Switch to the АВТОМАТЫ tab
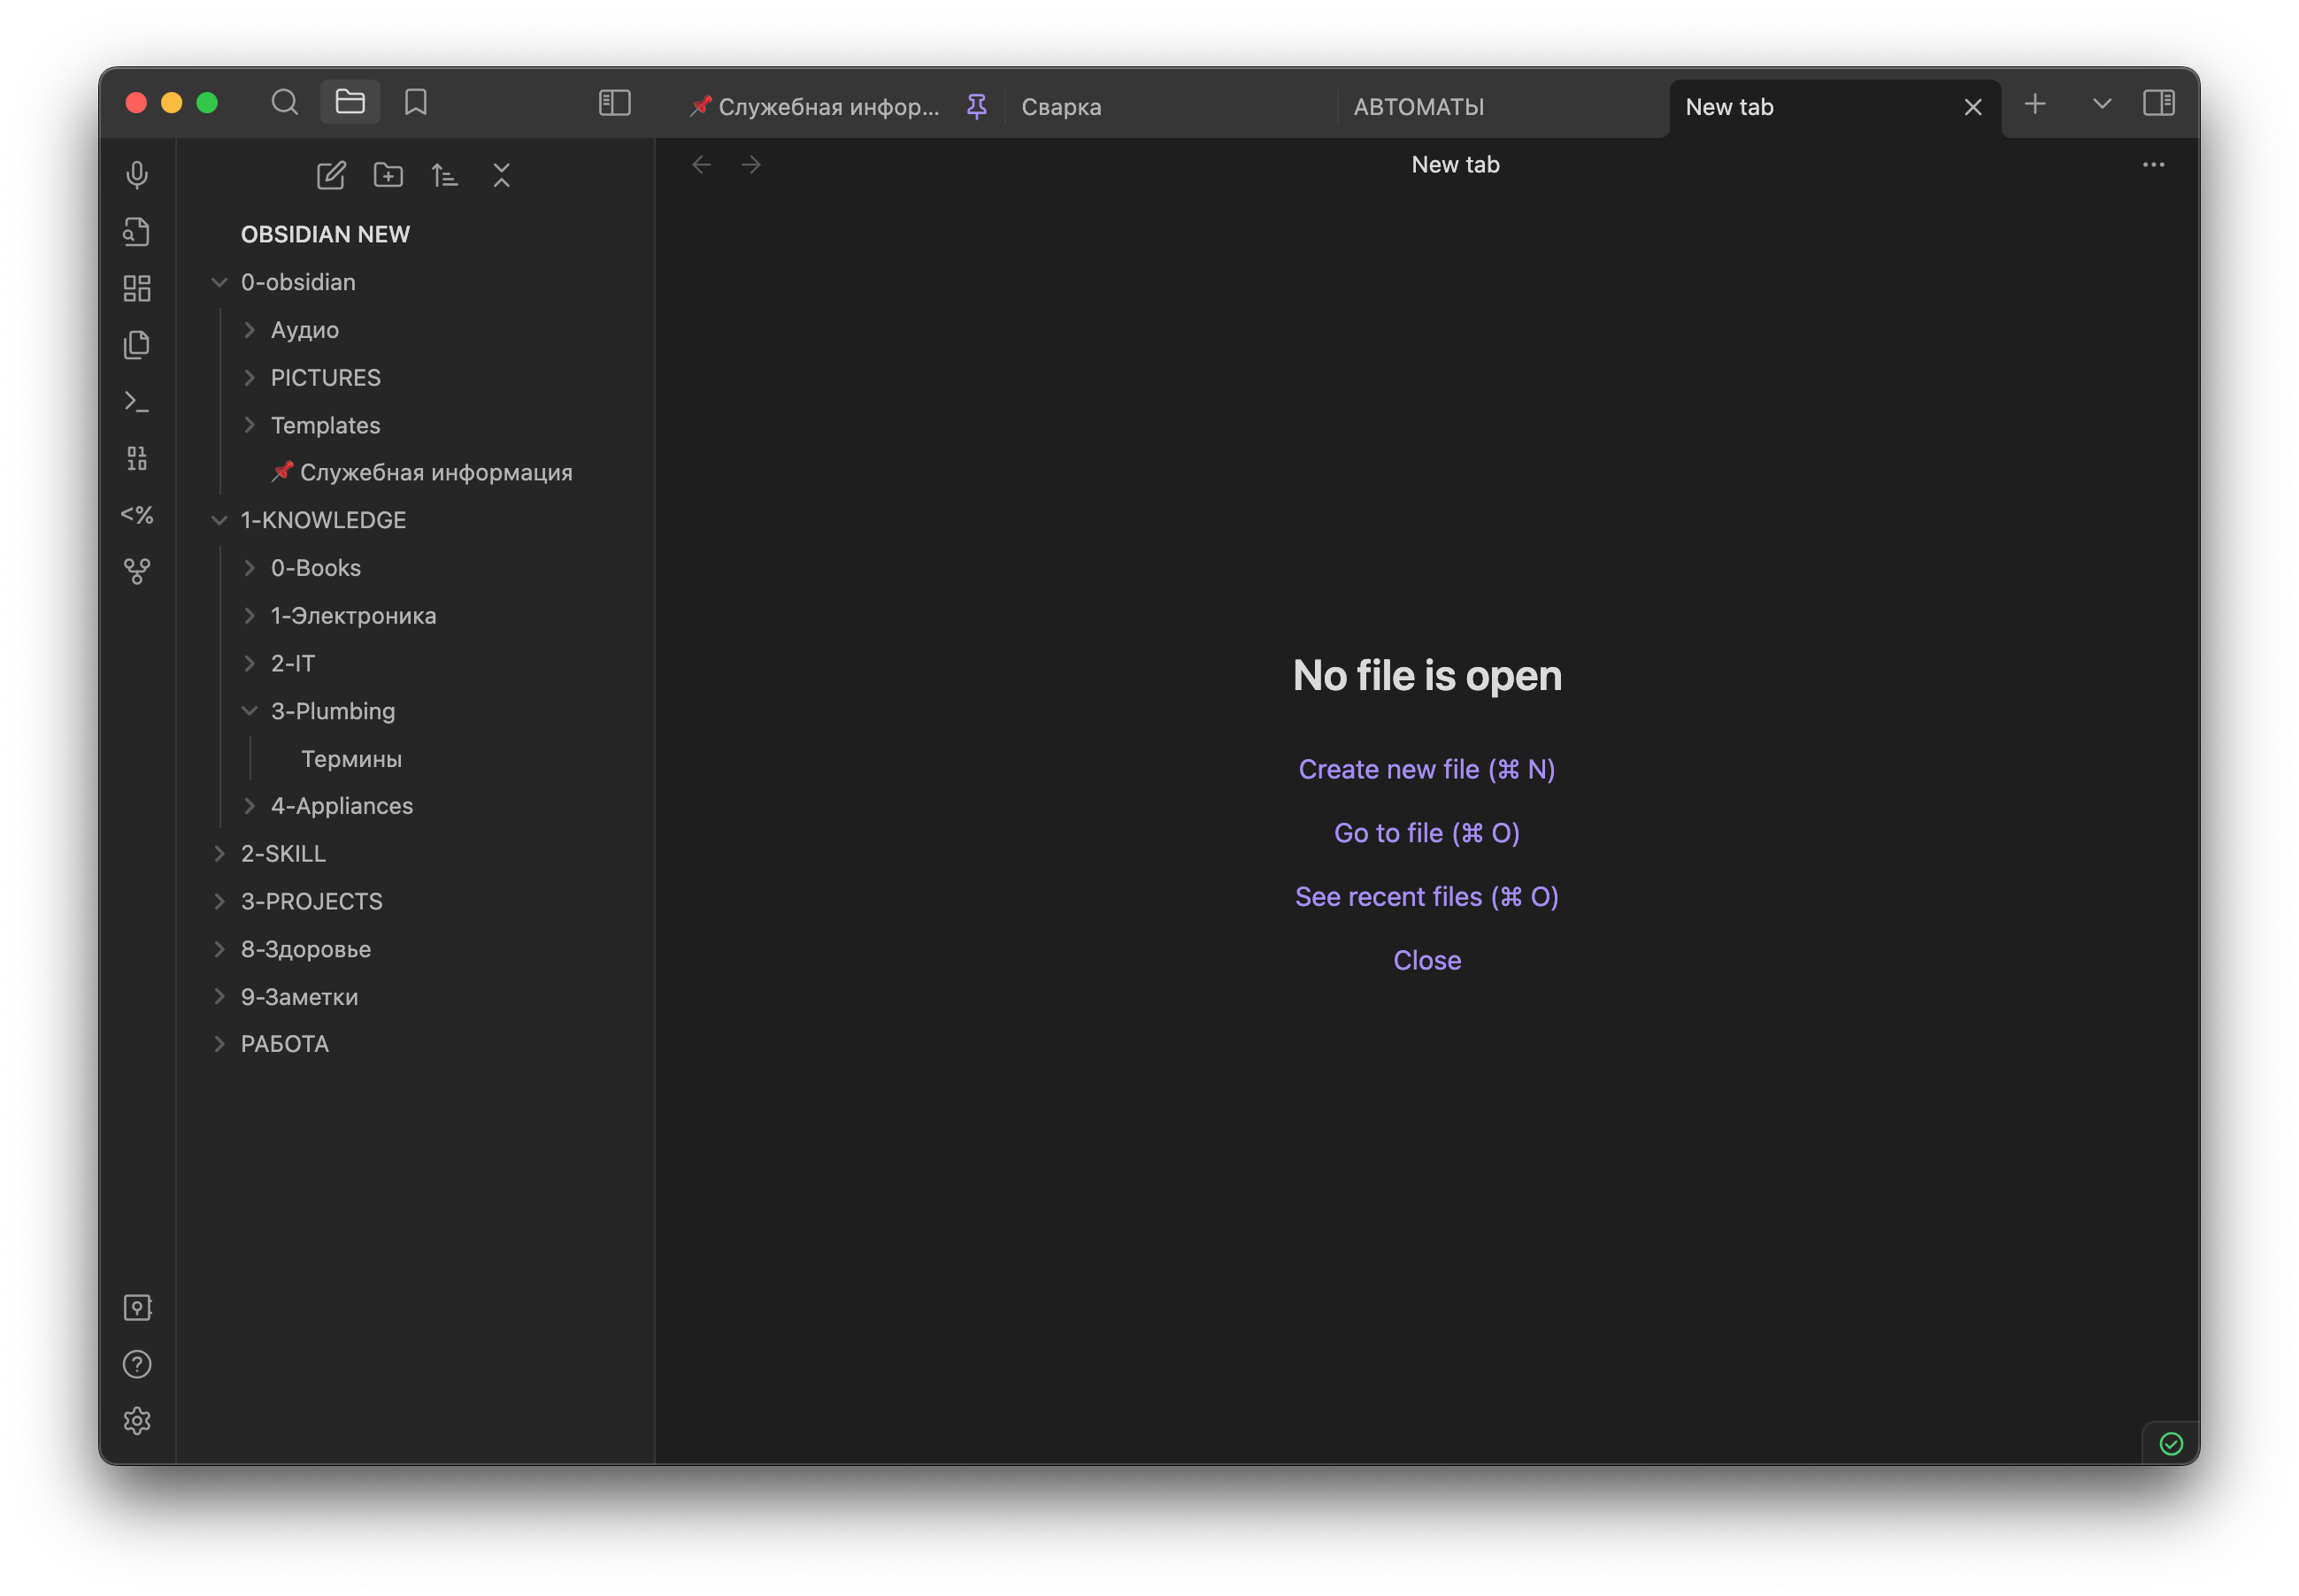The image size is (2299, 1596). pyautogui.click(x=1418, y=107)
